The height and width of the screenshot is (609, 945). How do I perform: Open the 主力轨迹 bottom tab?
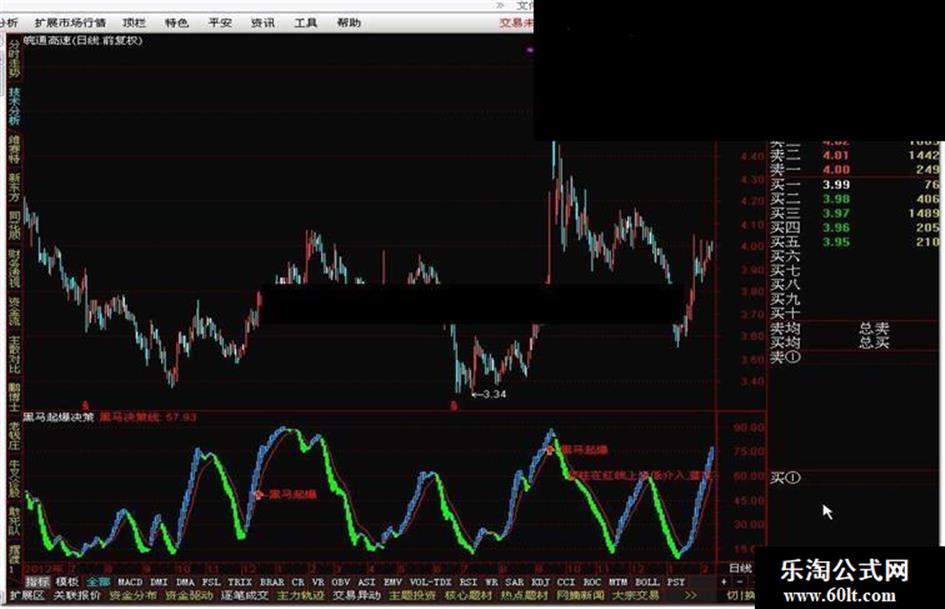point(301,596)
